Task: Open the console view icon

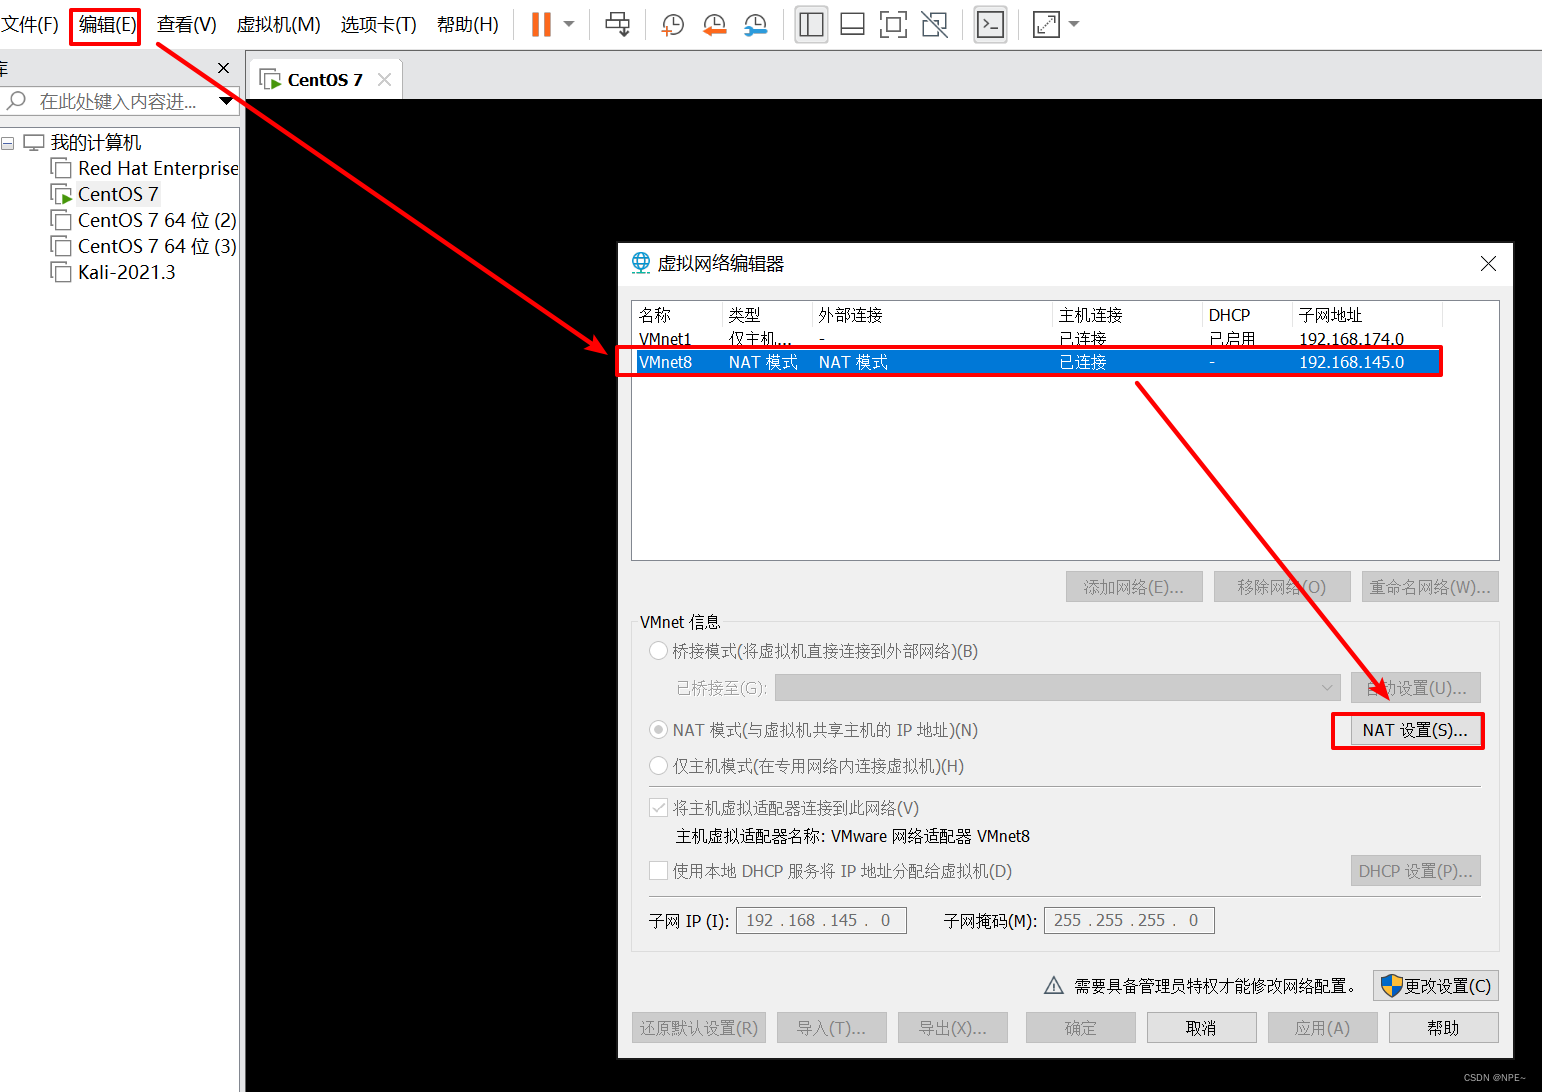Action: [990, 24]
